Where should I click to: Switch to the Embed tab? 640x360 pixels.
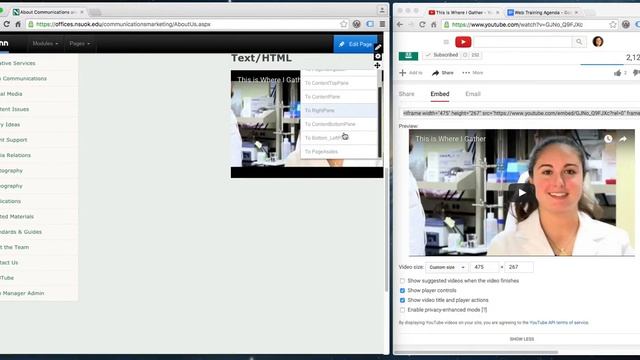pyautogui.click(x=440, y=94)
